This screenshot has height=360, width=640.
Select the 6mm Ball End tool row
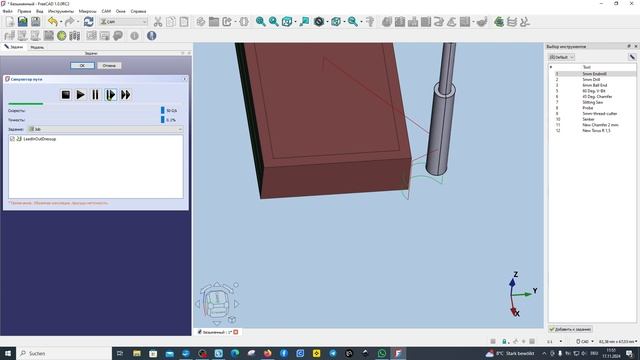pyautogui.click(x=592, y=85)
